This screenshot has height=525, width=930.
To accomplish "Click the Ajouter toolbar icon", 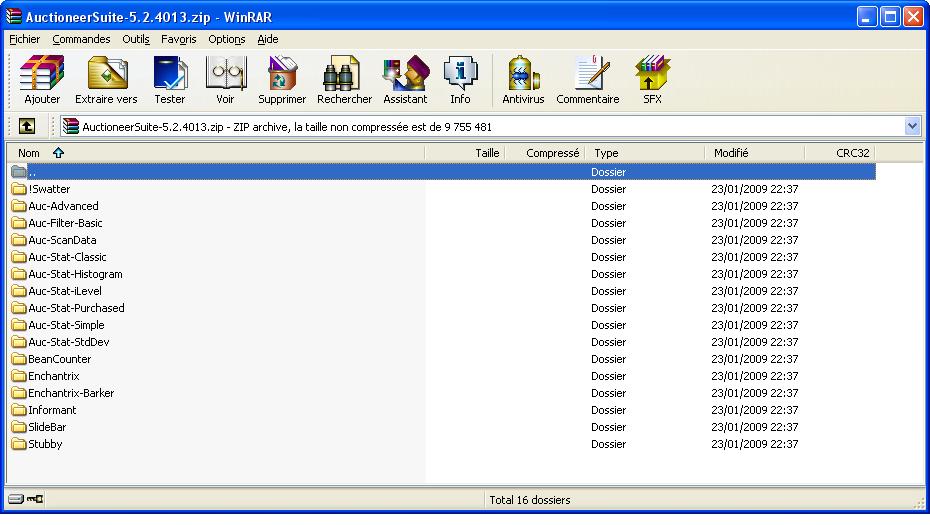I will click(x=42, y=73).
